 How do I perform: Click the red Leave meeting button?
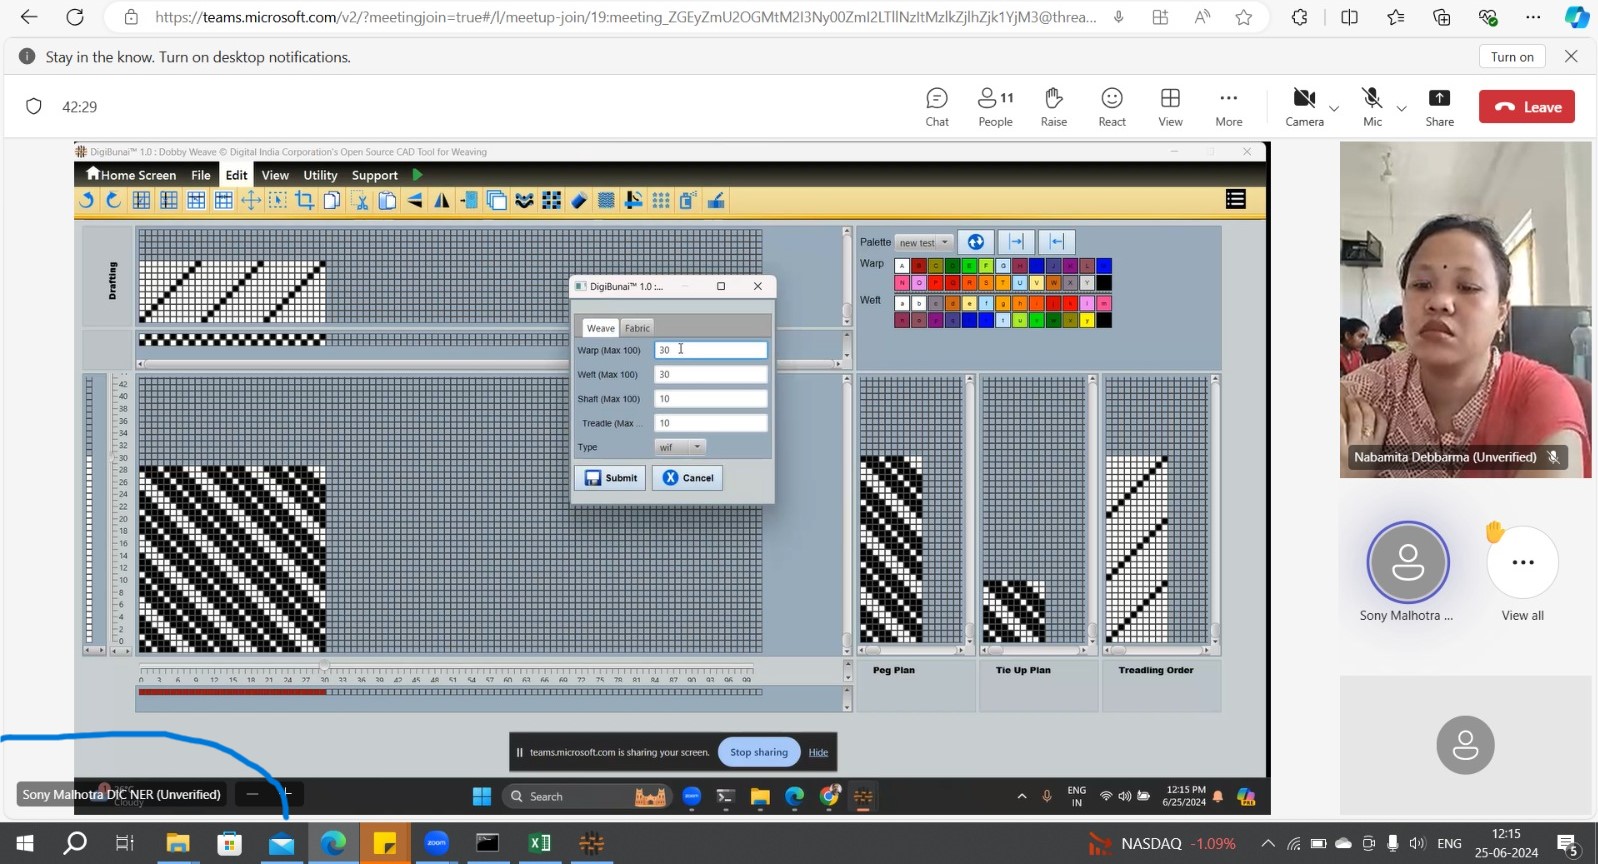click(1527, 107)
